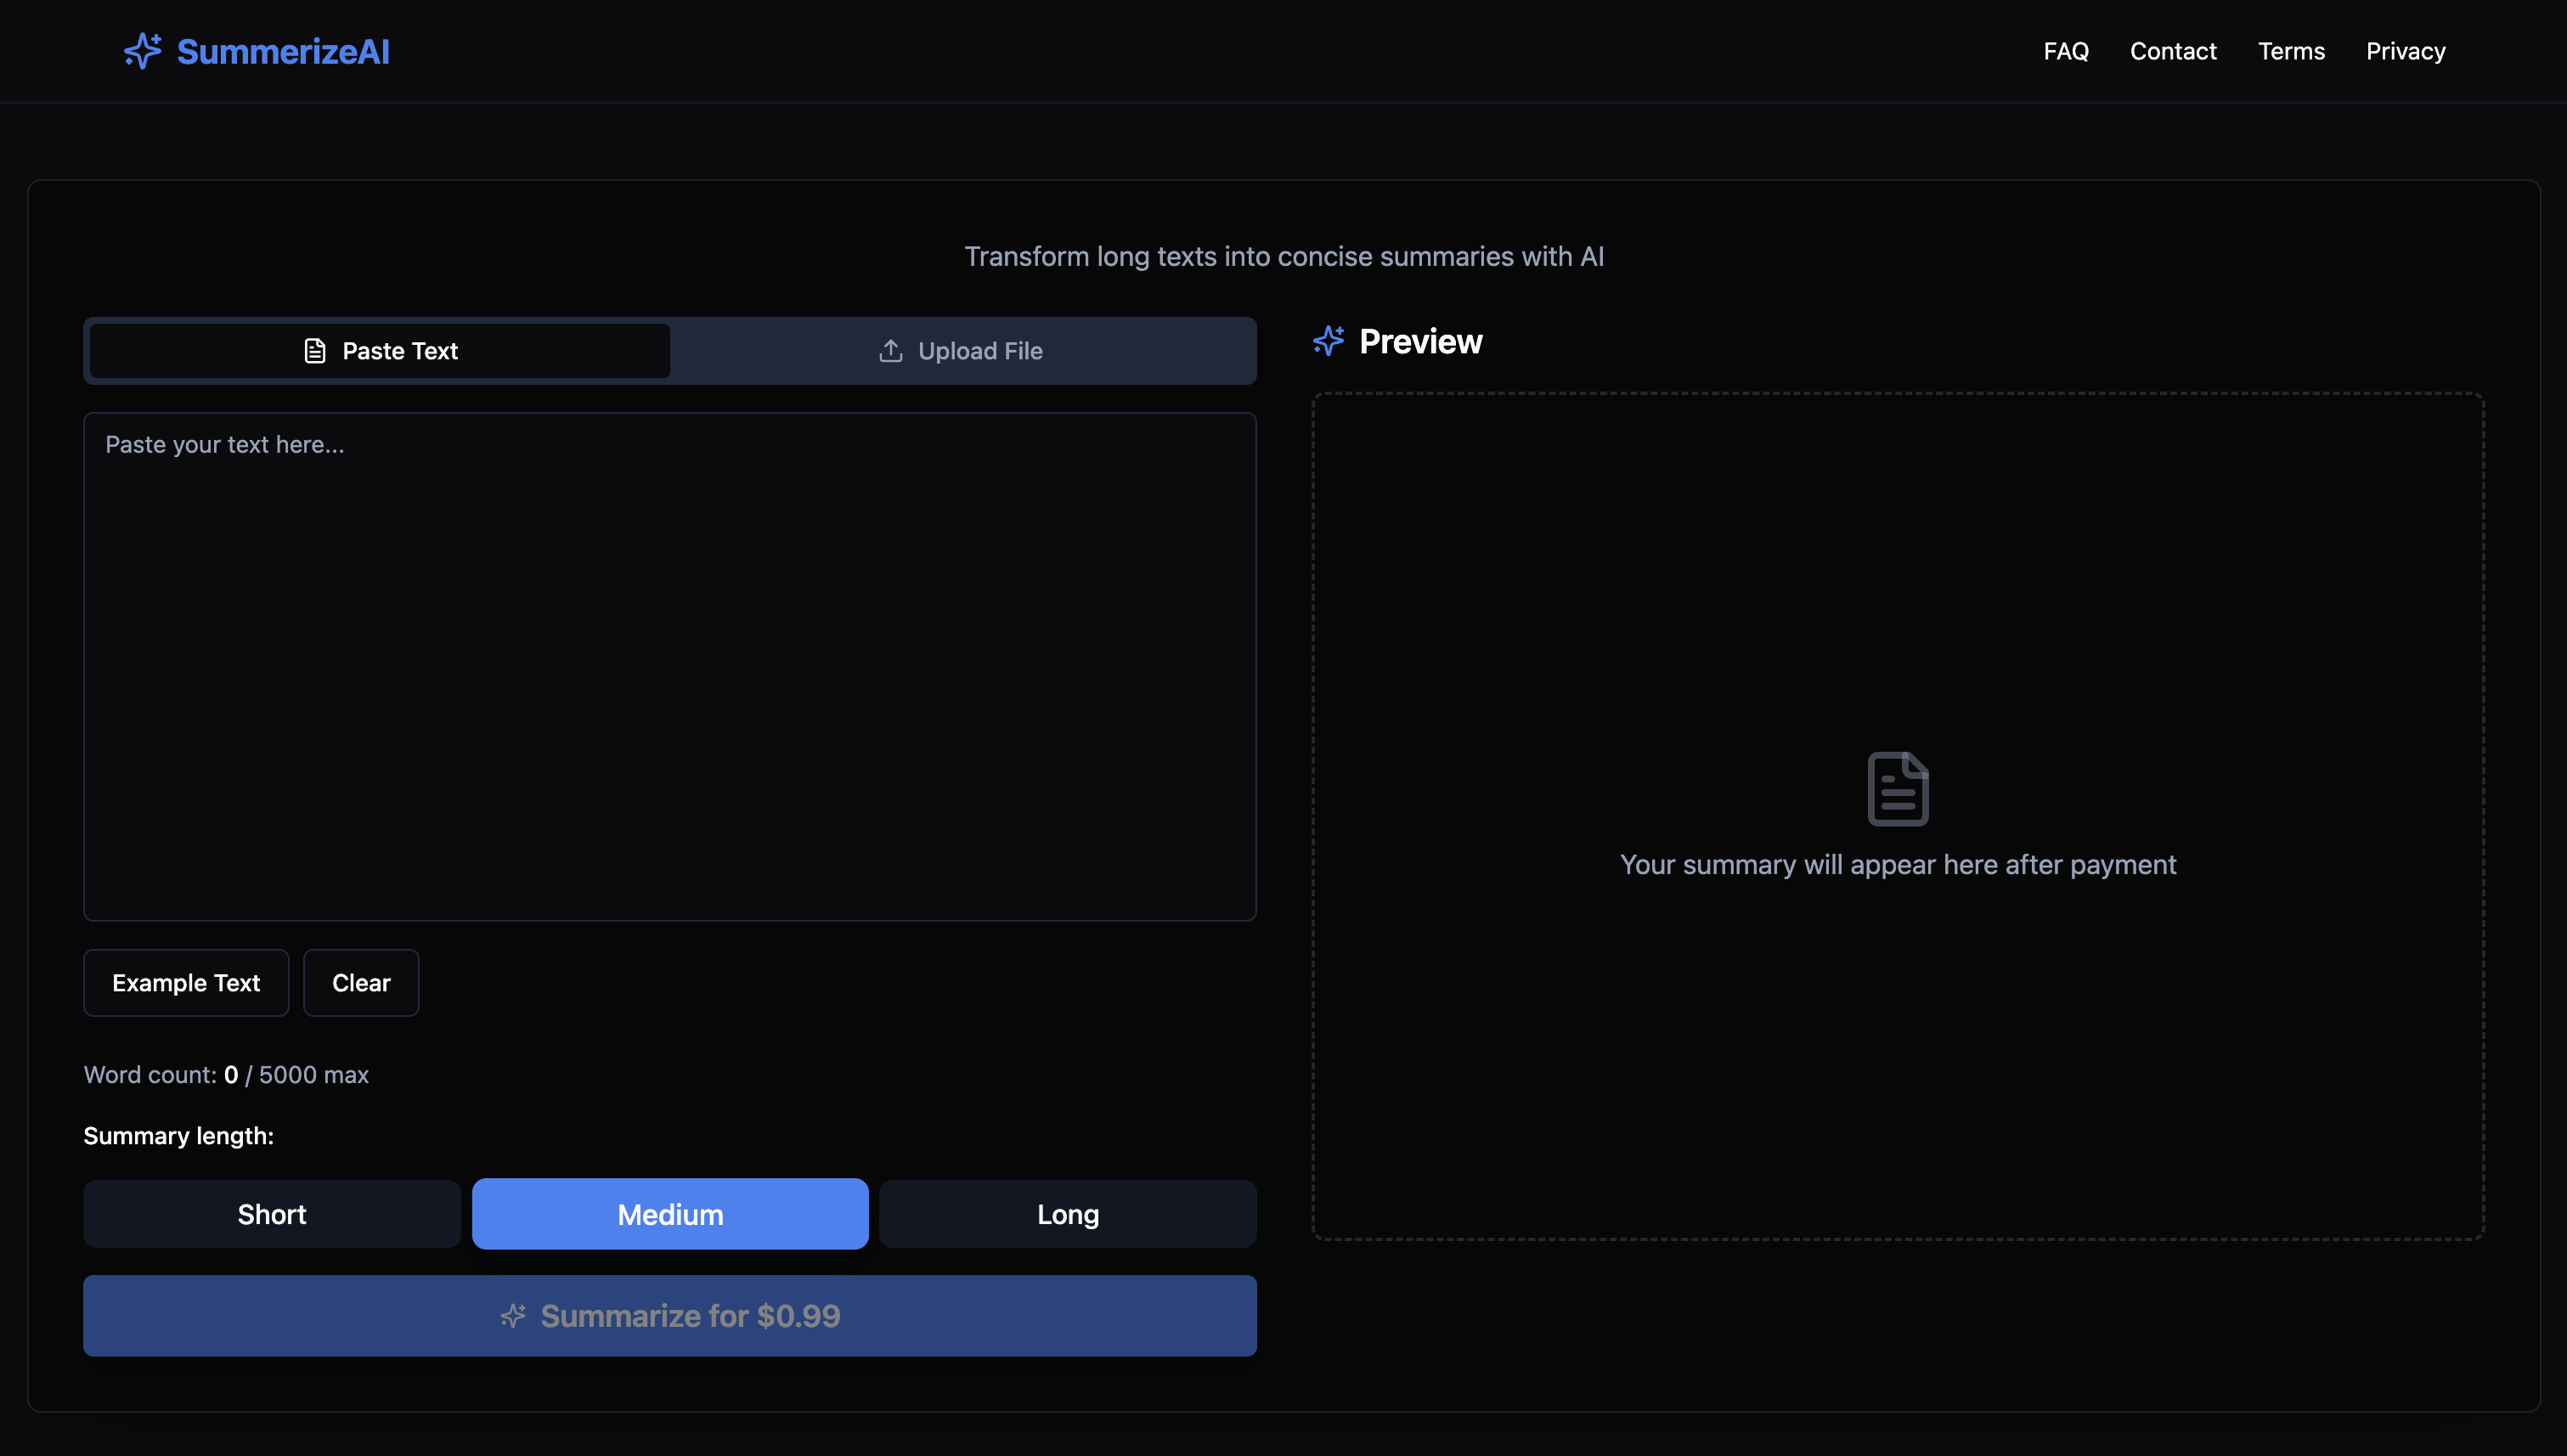Screen dimensions: 2567x1456
Task: Click the document icon on Paste Text
Action: (315, 351)
